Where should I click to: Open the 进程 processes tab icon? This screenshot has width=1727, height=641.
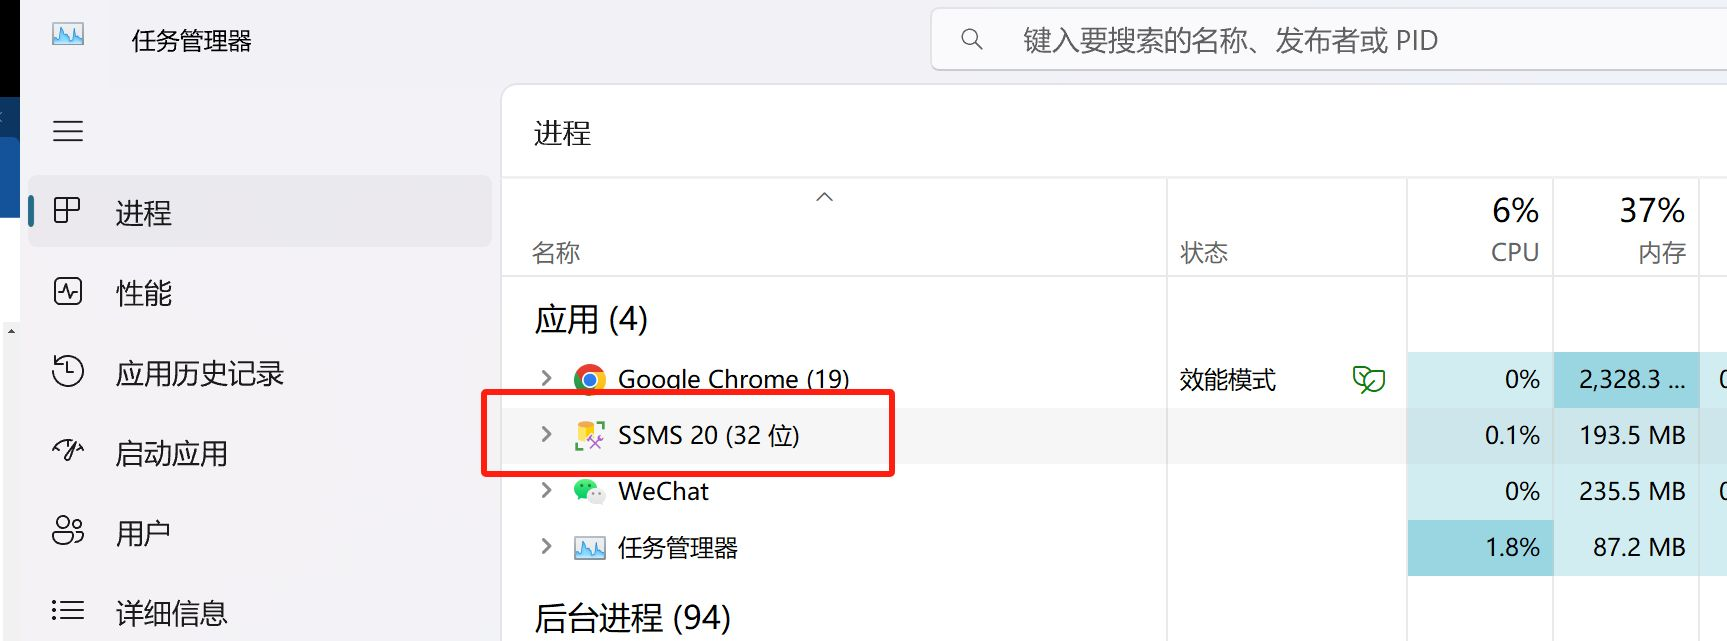tap(67, 211)
